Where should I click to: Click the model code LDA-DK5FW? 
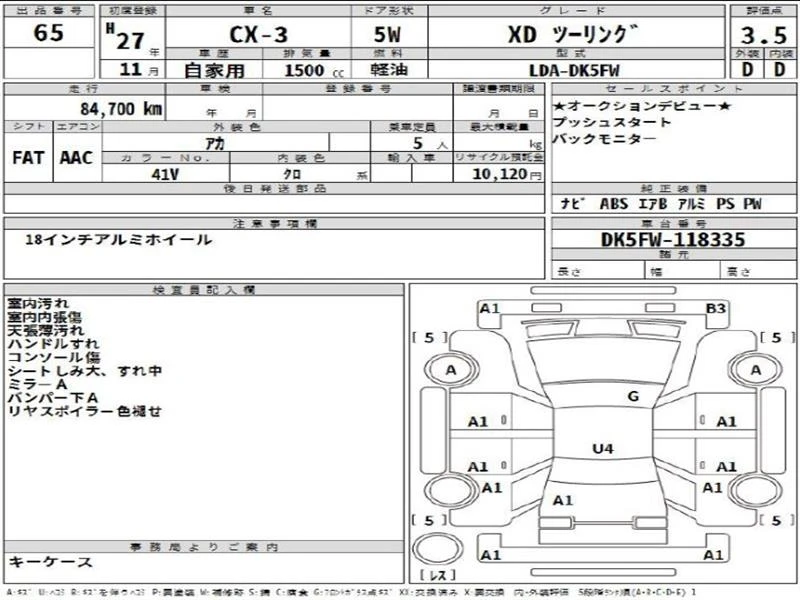574,70
